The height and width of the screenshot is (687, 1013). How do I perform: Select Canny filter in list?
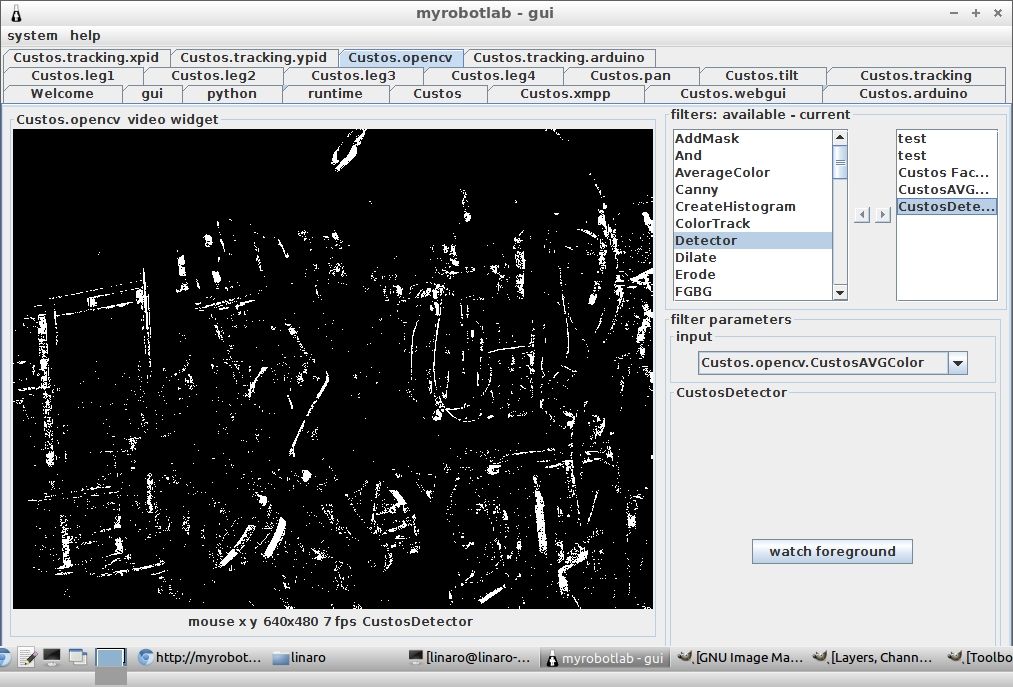tap(753, 189)
